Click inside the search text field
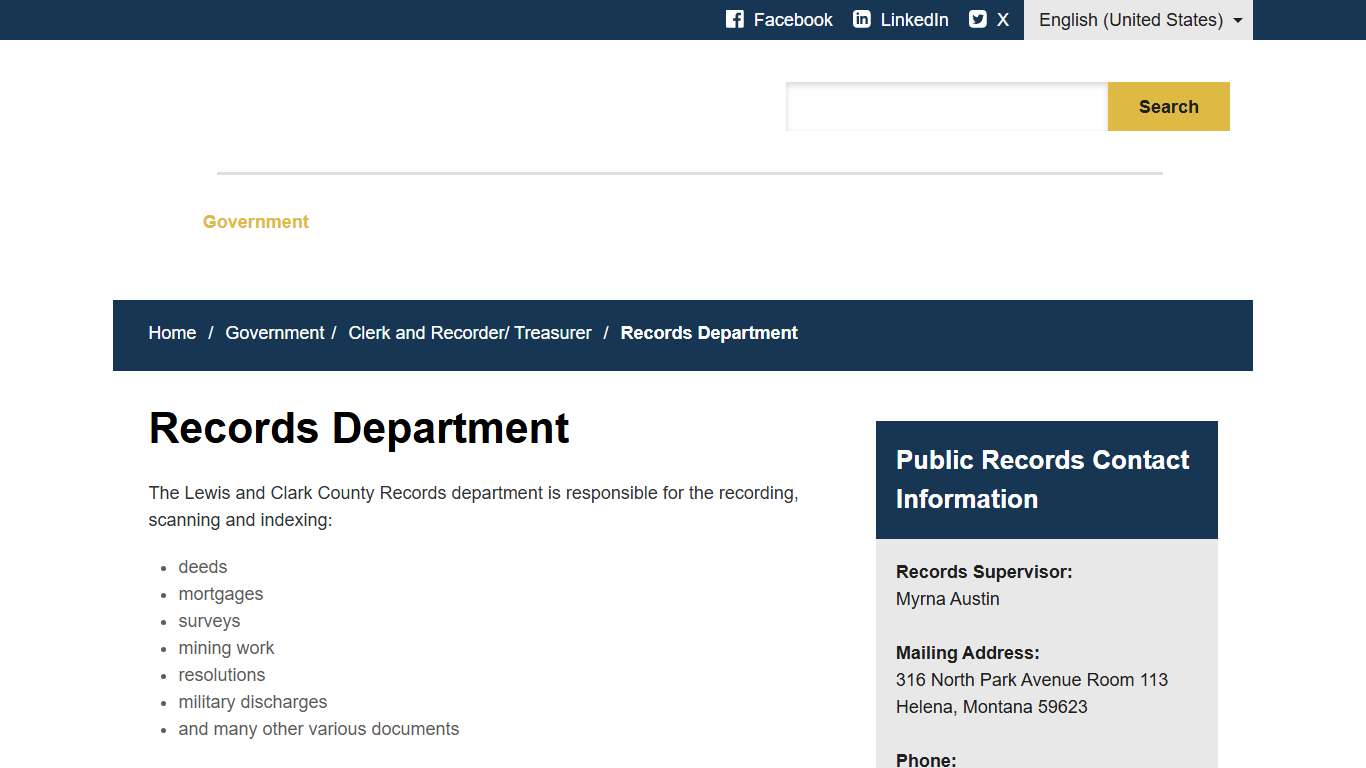Viewport: 1366px width, 768px height. [945, 106]
